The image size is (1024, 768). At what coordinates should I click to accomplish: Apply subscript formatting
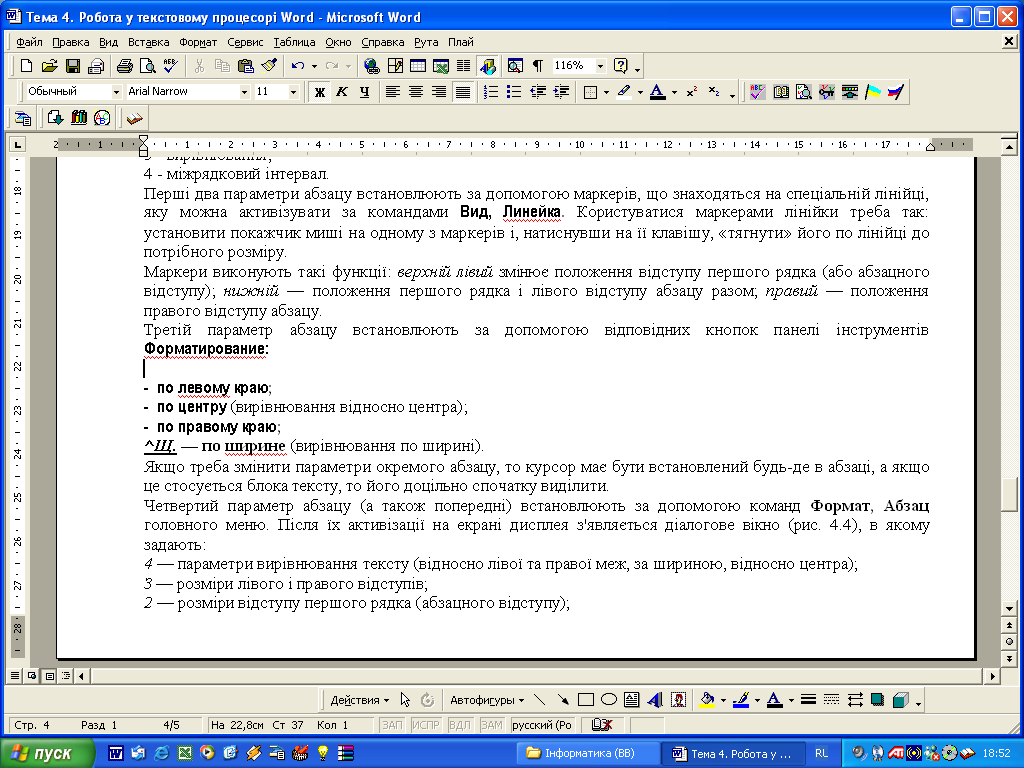click(x=714, y=92)
